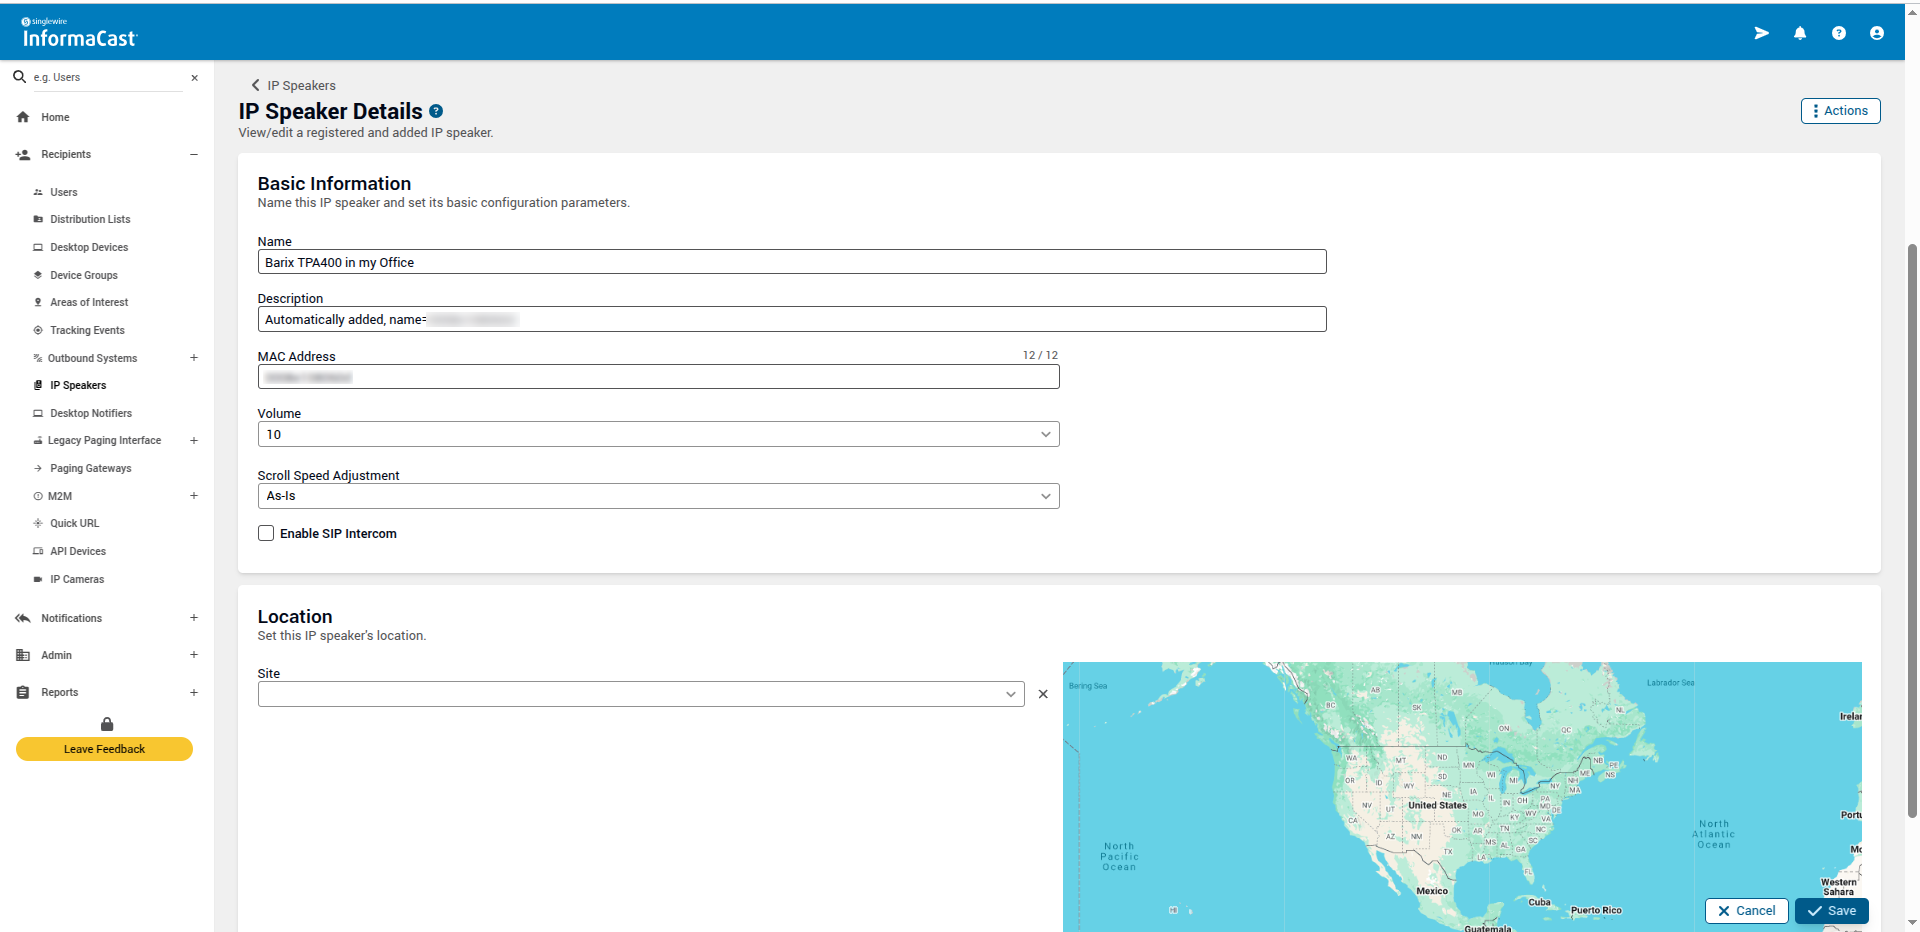
Task: Go back to IP Speakers list
Action: (x=294, y=86)
